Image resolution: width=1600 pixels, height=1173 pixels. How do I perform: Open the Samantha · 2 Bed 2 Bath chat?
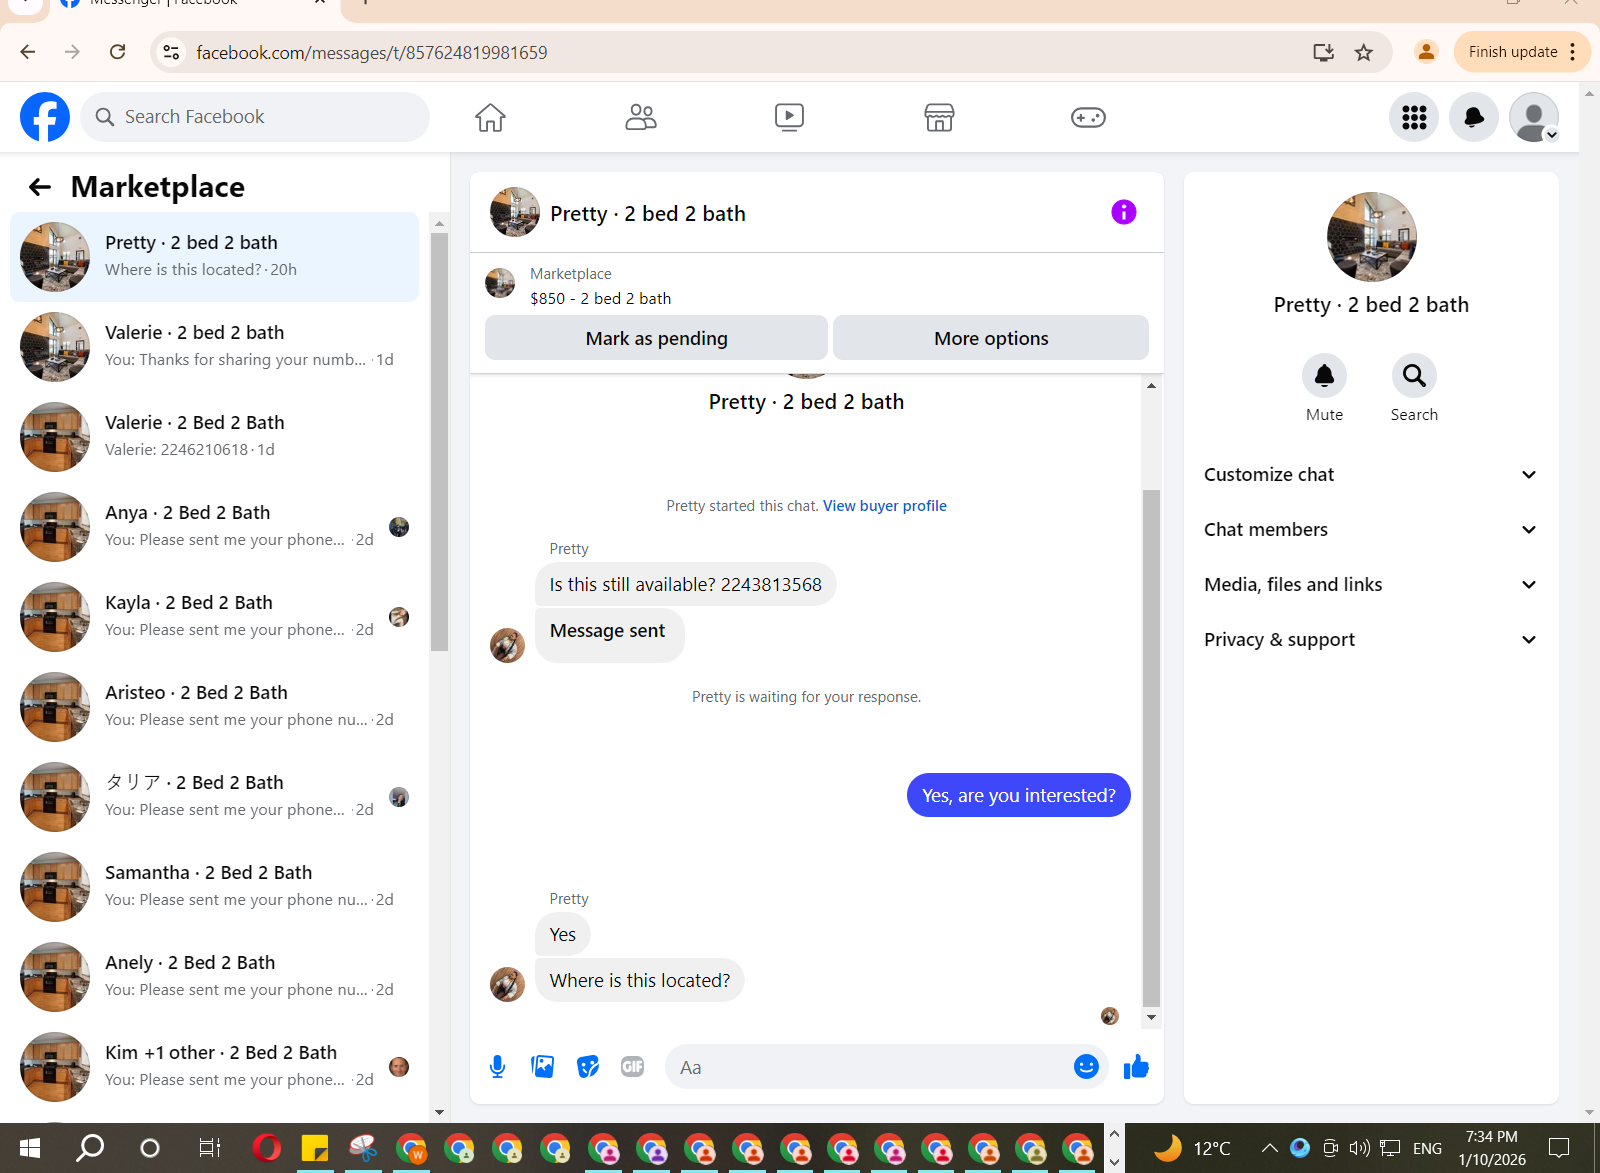pyautogui.click(x=214, y=887)
